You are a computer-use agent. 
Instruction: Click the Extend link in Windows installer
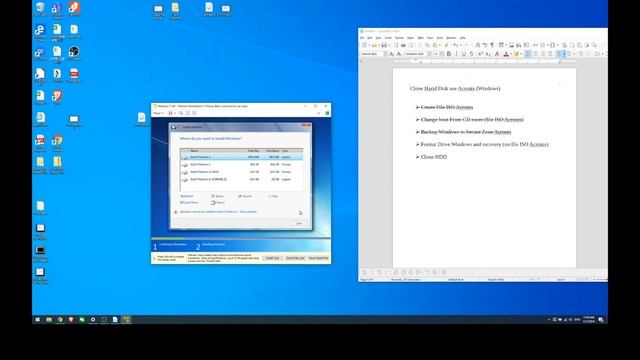click(x=218, y=202)
